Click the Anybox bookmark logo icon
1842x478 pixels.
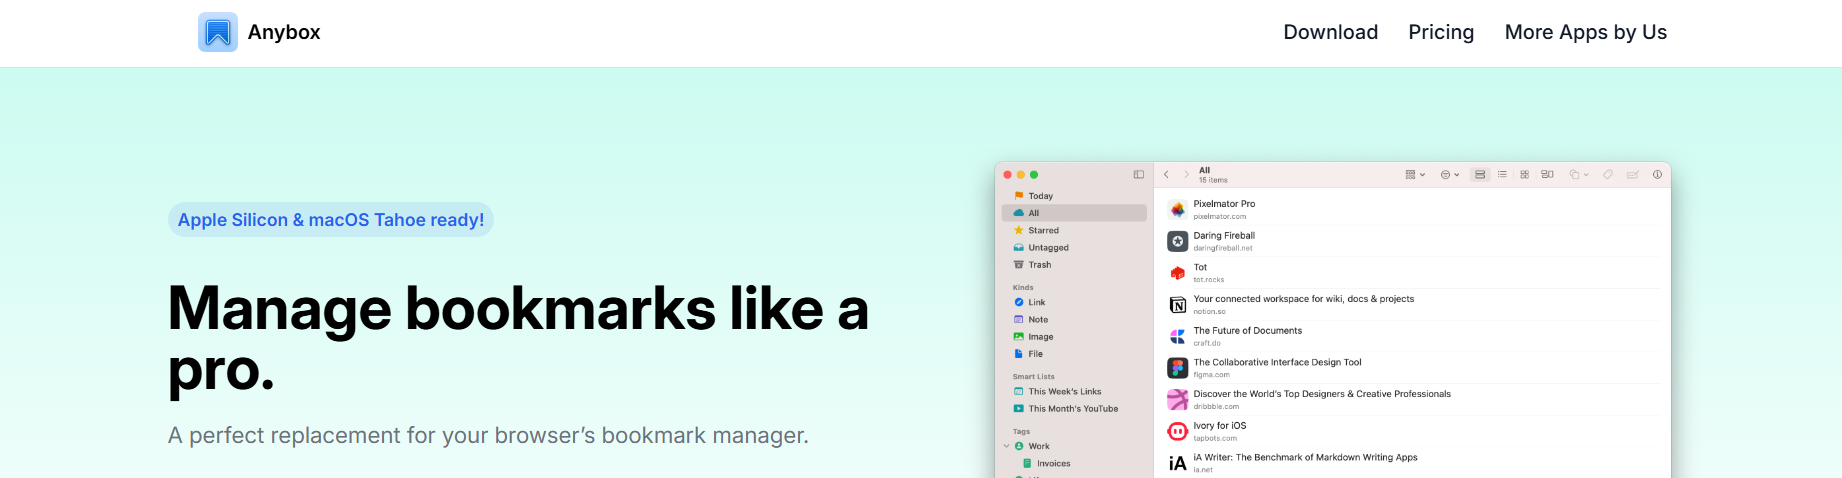click(x=218, y=32)
